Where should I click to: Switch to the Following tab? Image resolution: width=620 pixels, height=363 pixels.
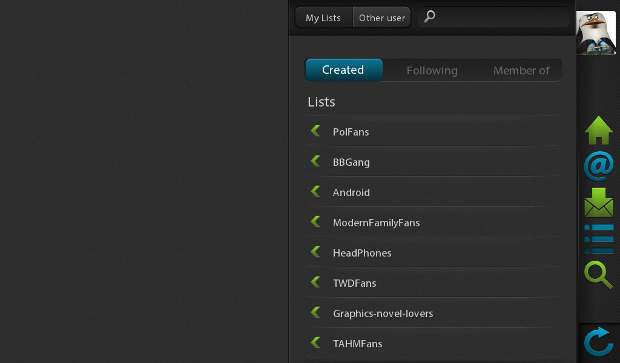coord(432,70)
